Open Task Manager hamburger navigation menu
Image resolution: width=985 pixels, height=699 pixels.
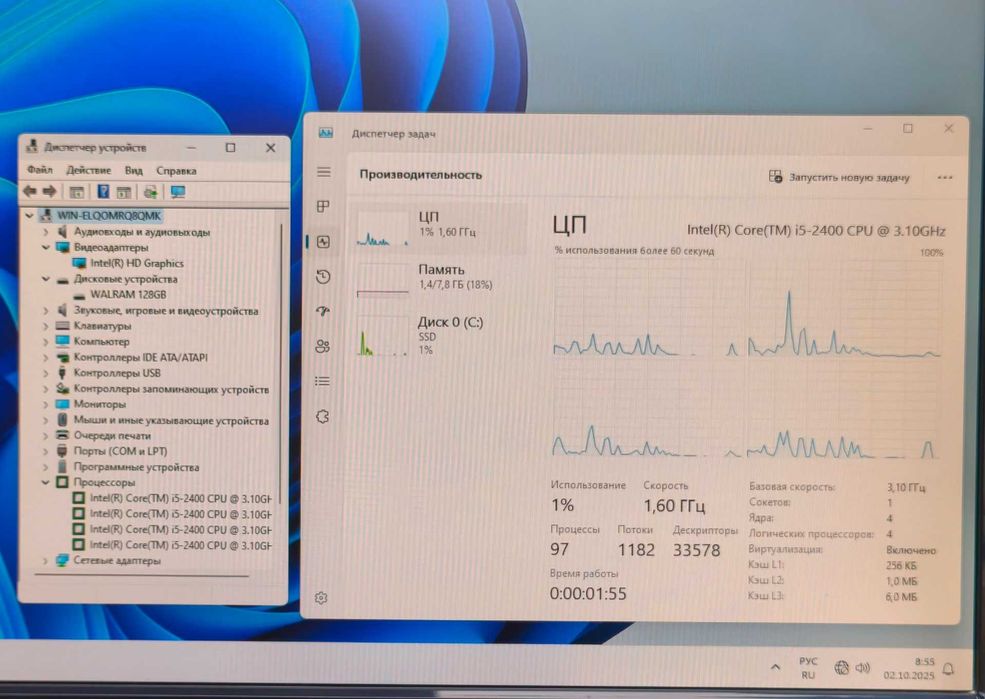[x=324, y=171]
